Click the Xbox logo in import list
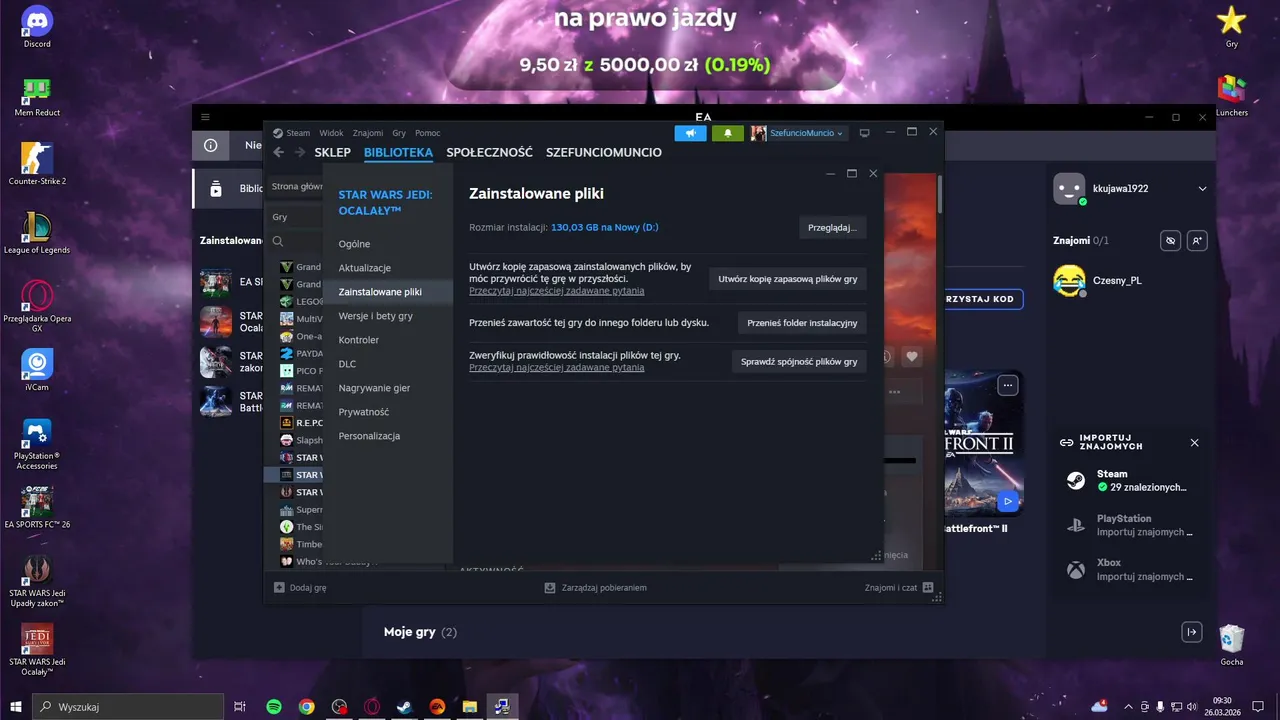 coord(1075,569)
